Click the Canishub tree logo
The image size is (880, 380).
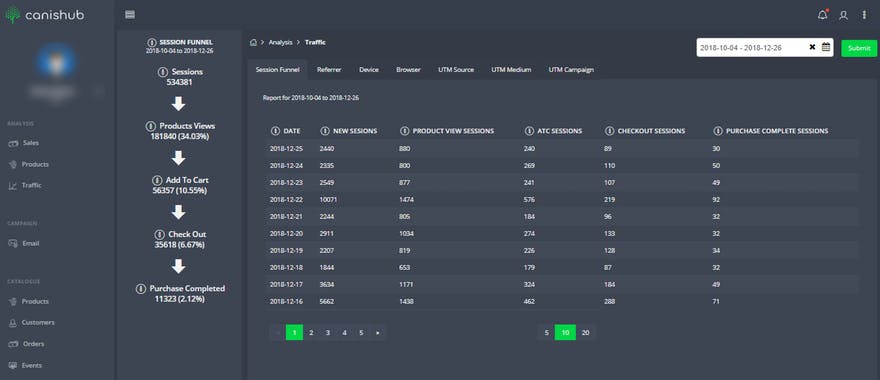click(12, 15)
